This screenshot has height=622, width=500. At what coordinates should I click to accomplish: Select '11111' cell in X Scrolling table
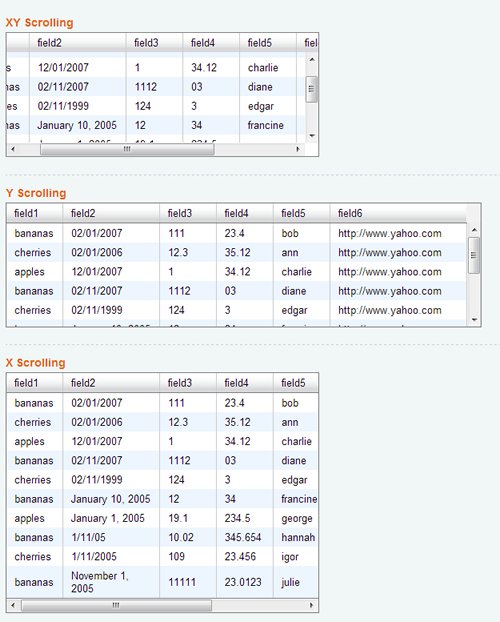click(188, 582)
